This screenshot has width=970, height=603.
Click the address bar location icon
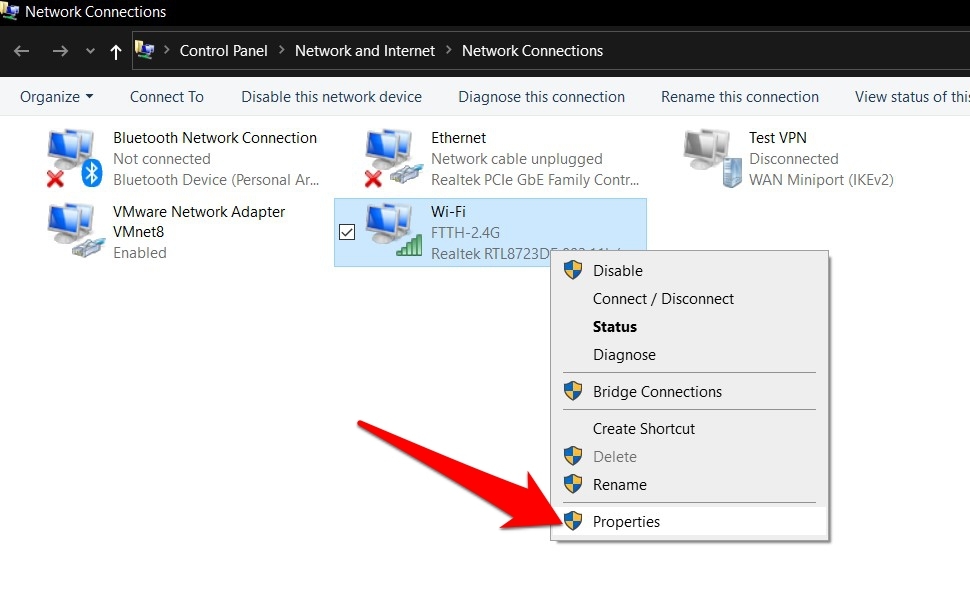coord(144,49)
